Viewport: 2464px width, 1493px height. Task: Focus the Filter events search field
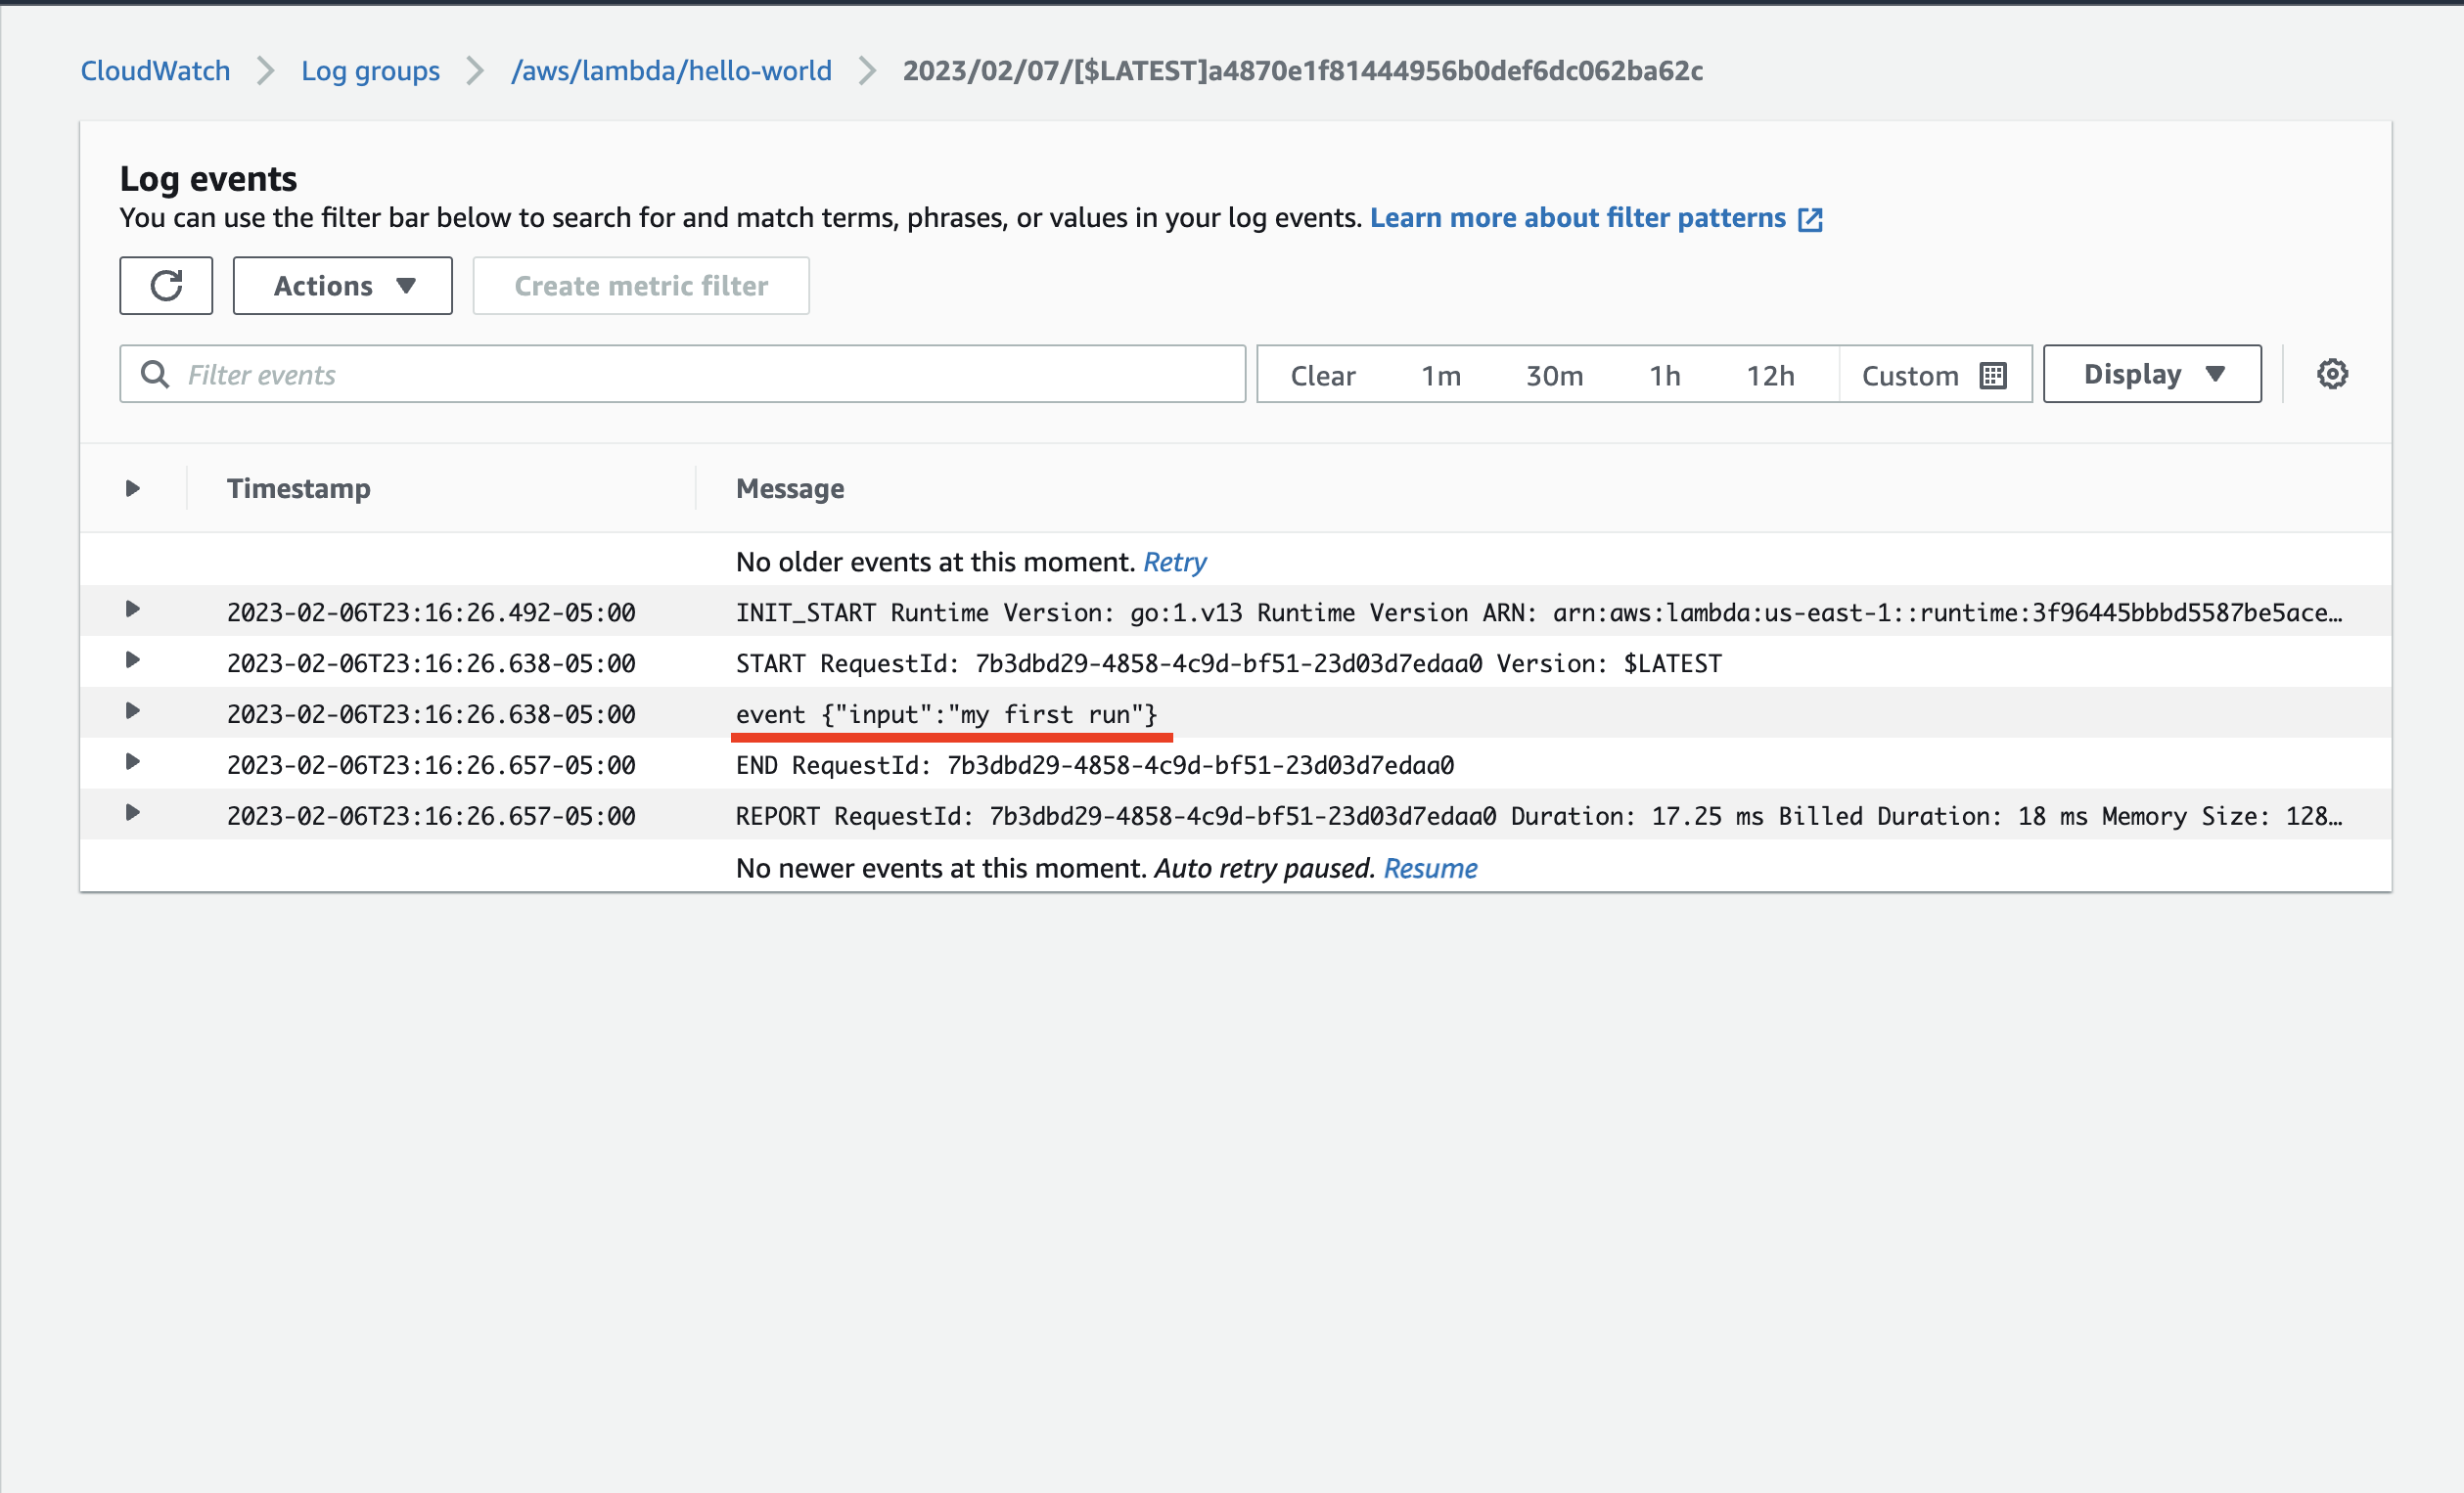click(x=683, y=375)
